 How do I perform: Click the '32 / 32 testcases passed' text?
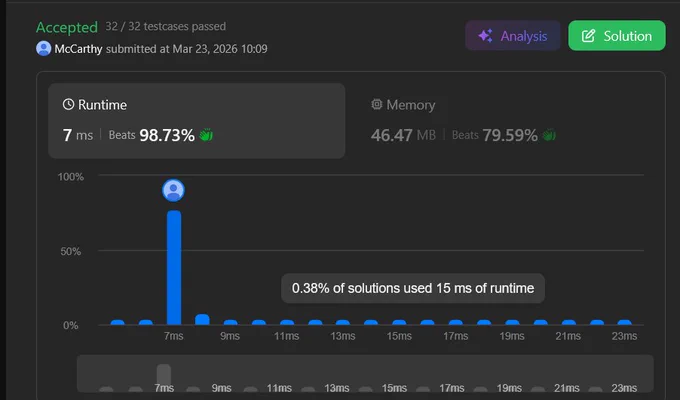pyautogui.click(x=166, y=26)
